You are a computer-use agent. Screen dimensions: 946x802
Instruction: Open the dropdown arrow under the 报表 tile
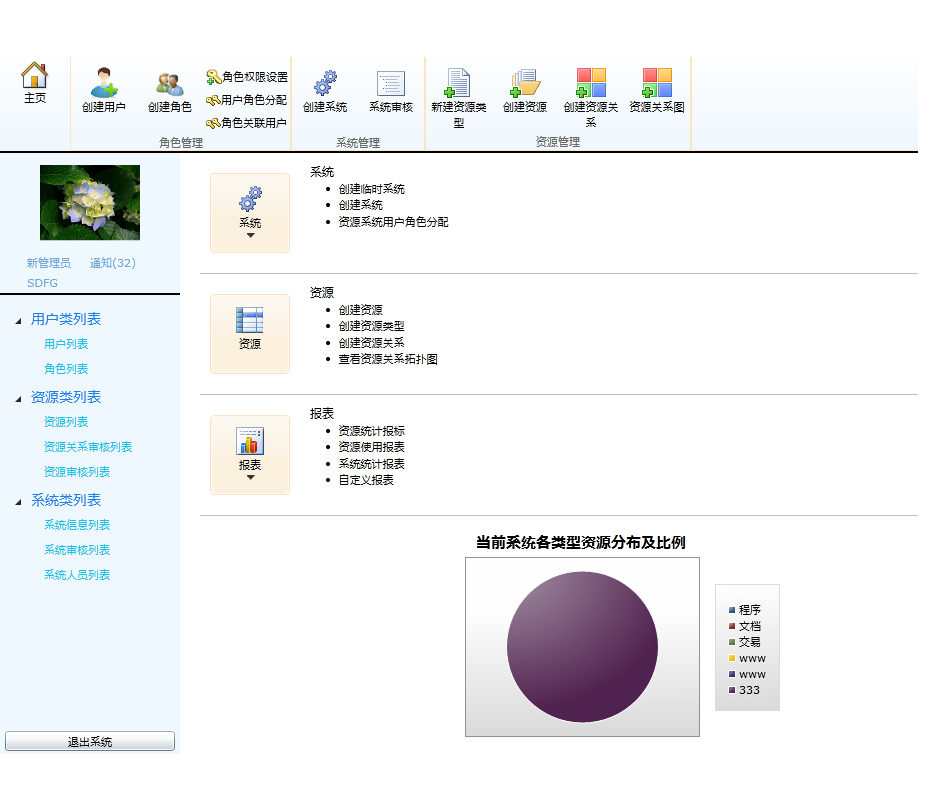click(x=250, y=477)
